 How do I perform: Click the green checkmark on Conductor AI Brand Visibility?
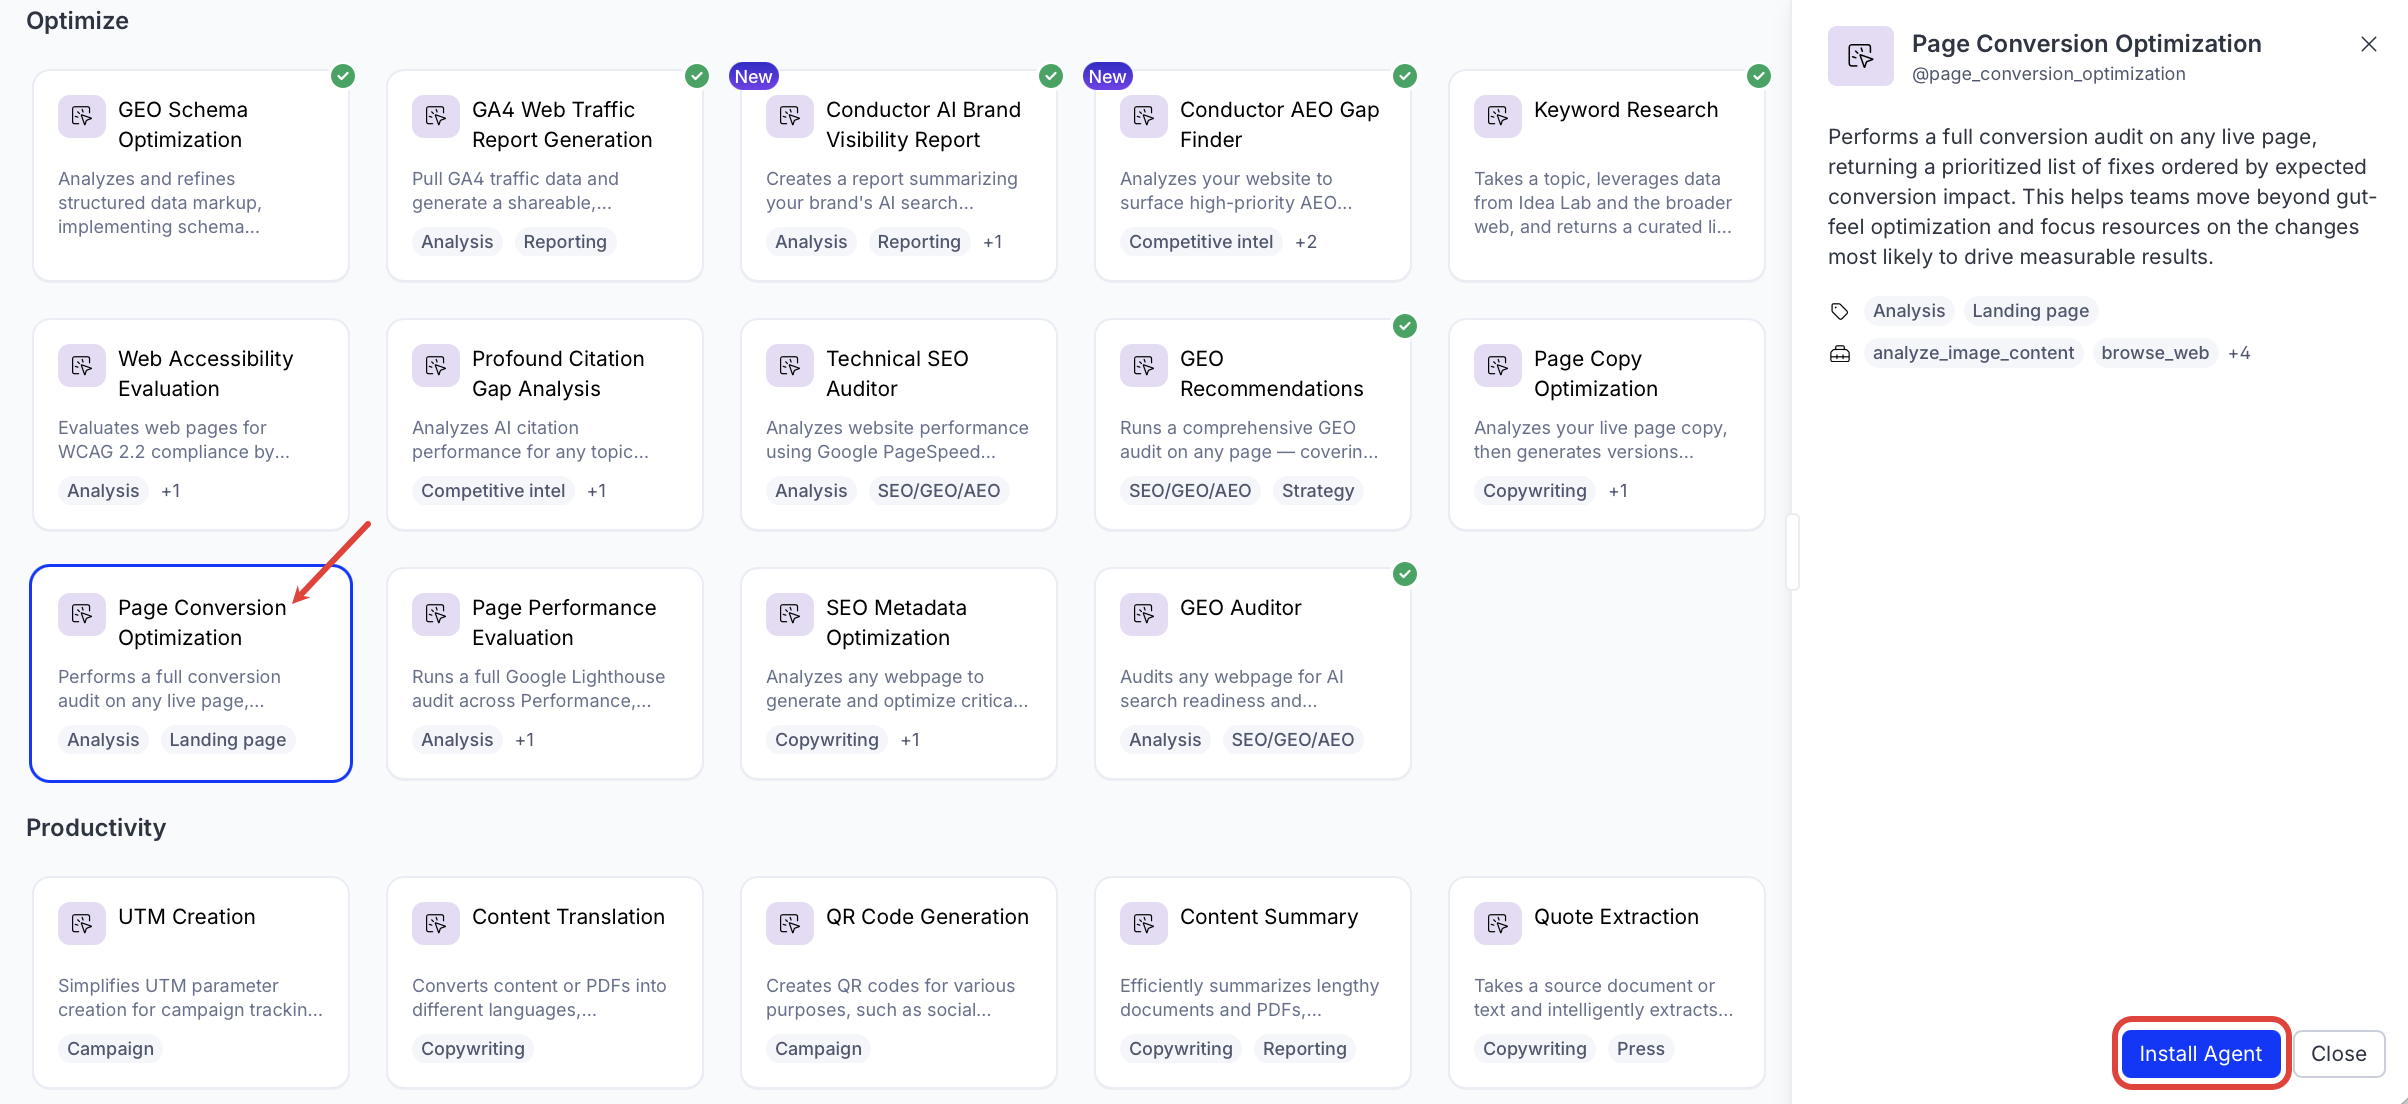1051,76
